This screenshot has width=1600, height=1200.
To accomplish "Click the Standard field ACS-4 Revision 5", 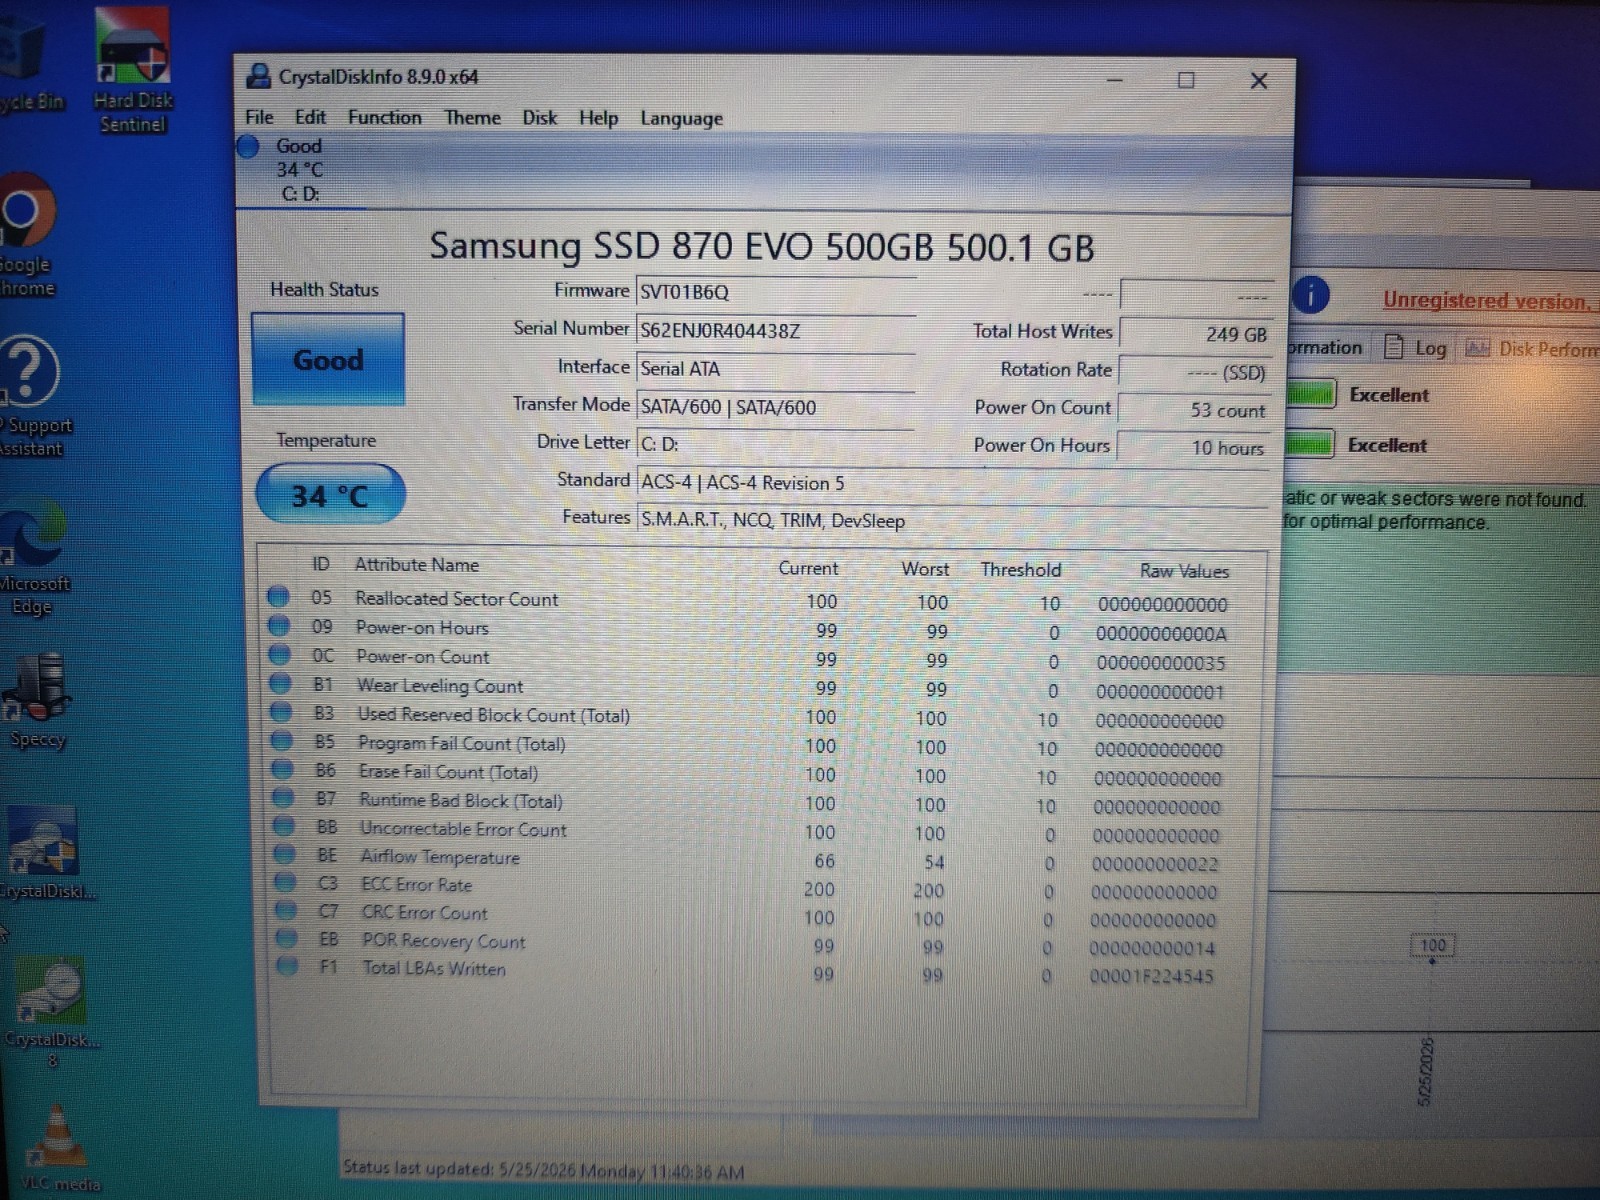I will tap(952, 483).
